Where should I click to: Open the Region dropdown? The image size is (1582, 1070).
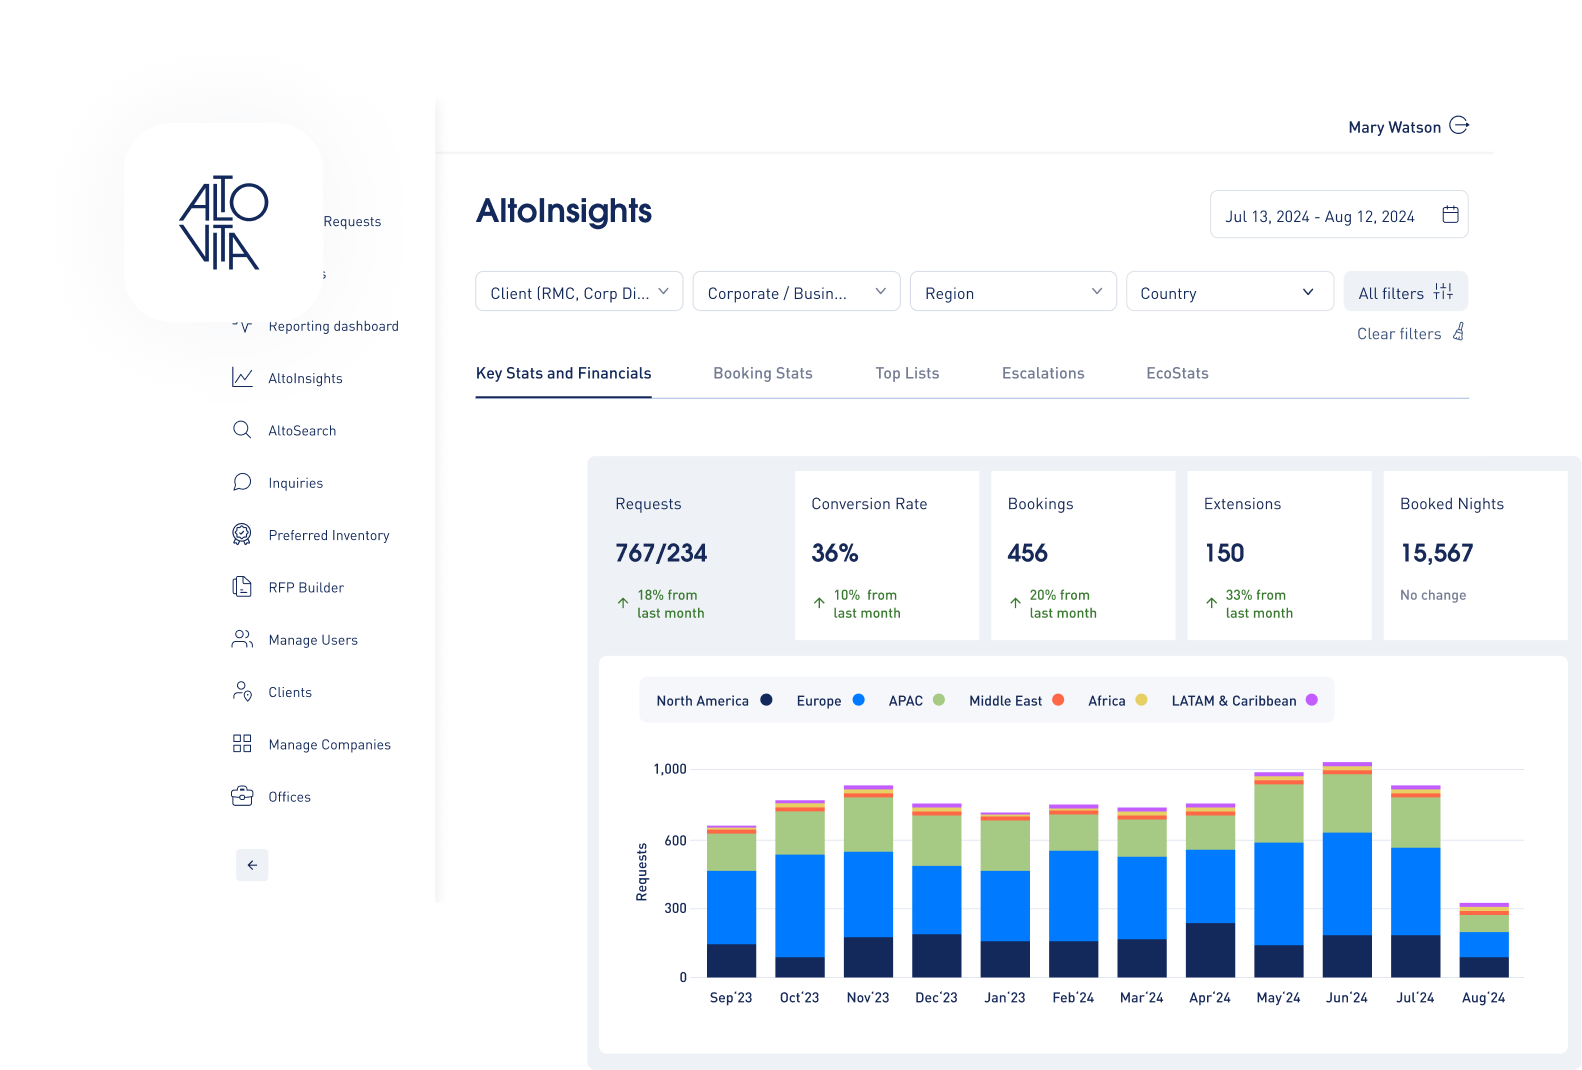1013,291
